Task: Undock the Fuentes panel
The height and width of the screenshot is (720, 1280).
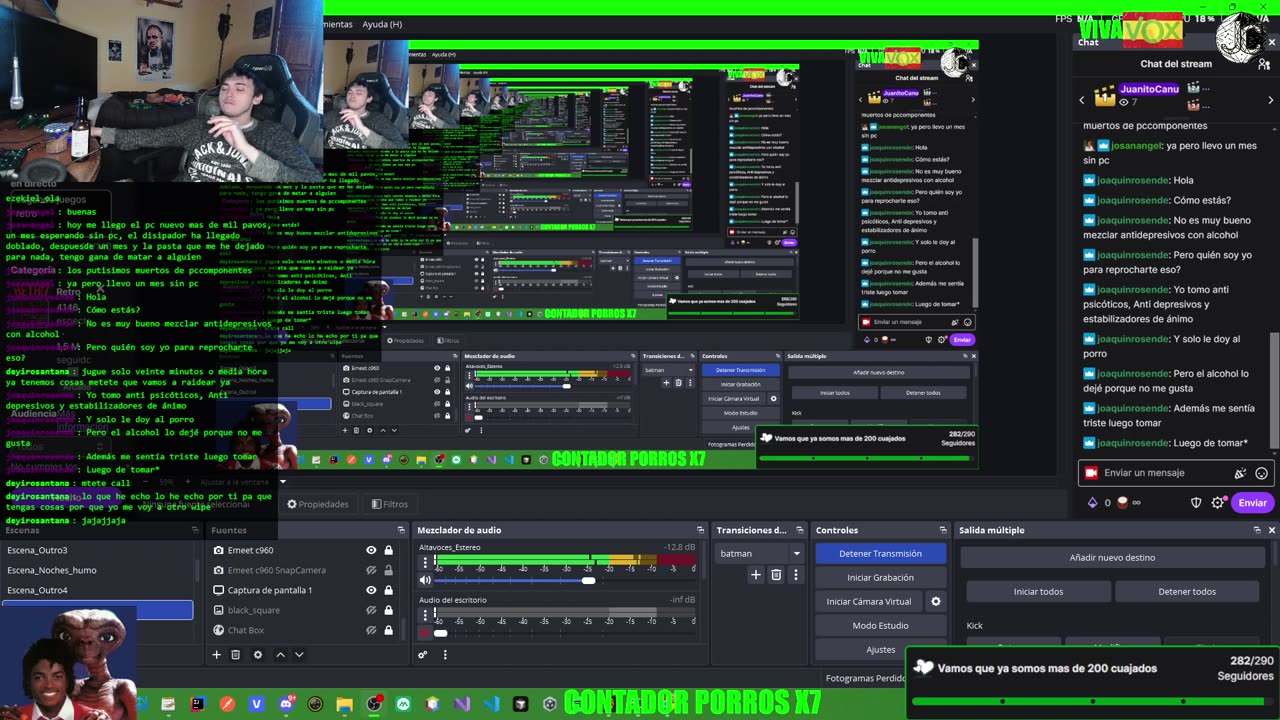Action: pyautogui.click(x=401, y=530)
